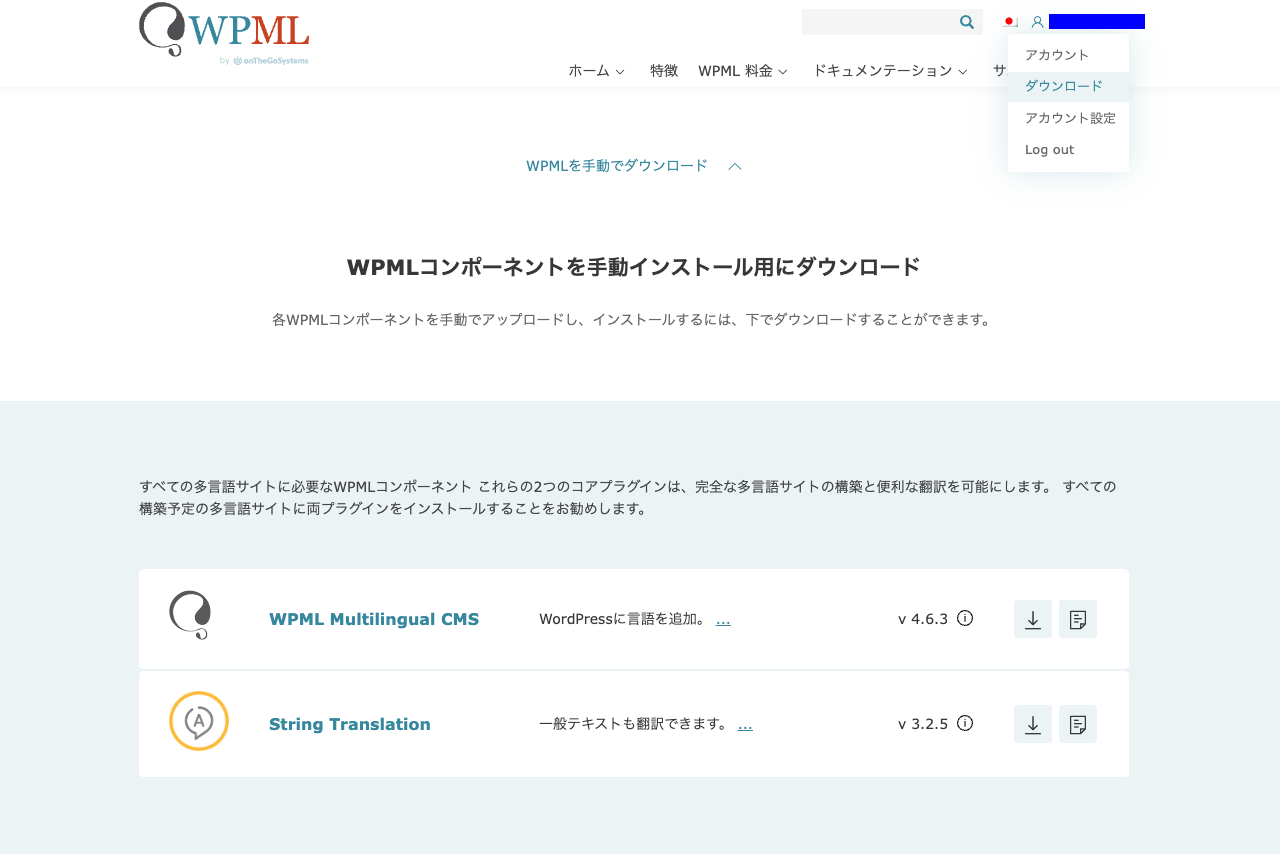Expand the ホーム menu
This screenshot has width=1280, height=857.
point(597,71)
